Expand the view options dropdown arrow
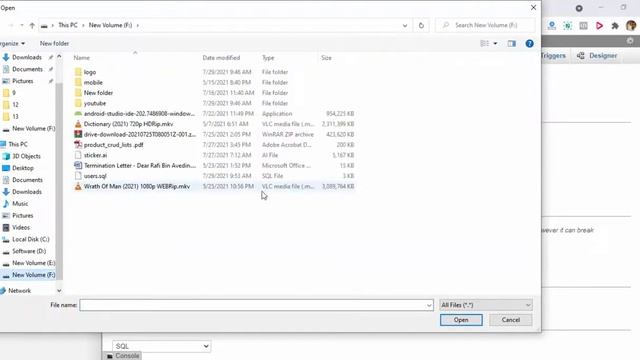Screen dimensions: 640x360 pos(495,43)
